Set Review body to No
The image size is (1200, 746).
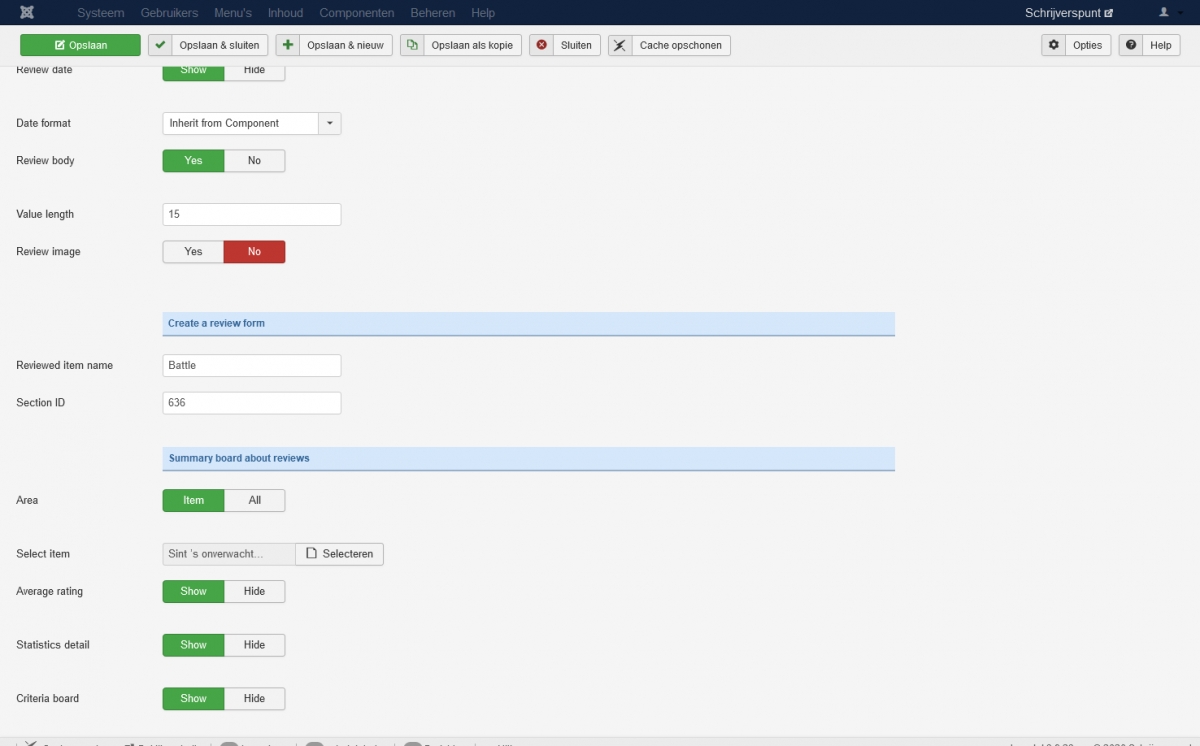point(254,161)
